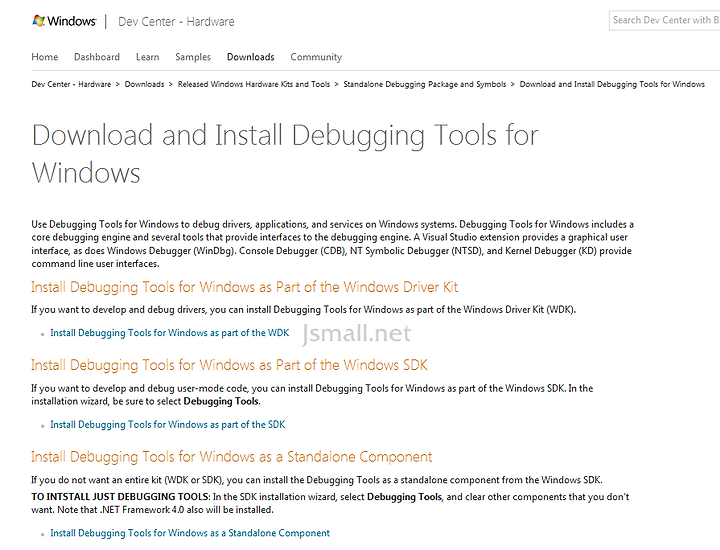
Task: Click sentence If you want to develop and debug drivers
Action: click(304, 310)
